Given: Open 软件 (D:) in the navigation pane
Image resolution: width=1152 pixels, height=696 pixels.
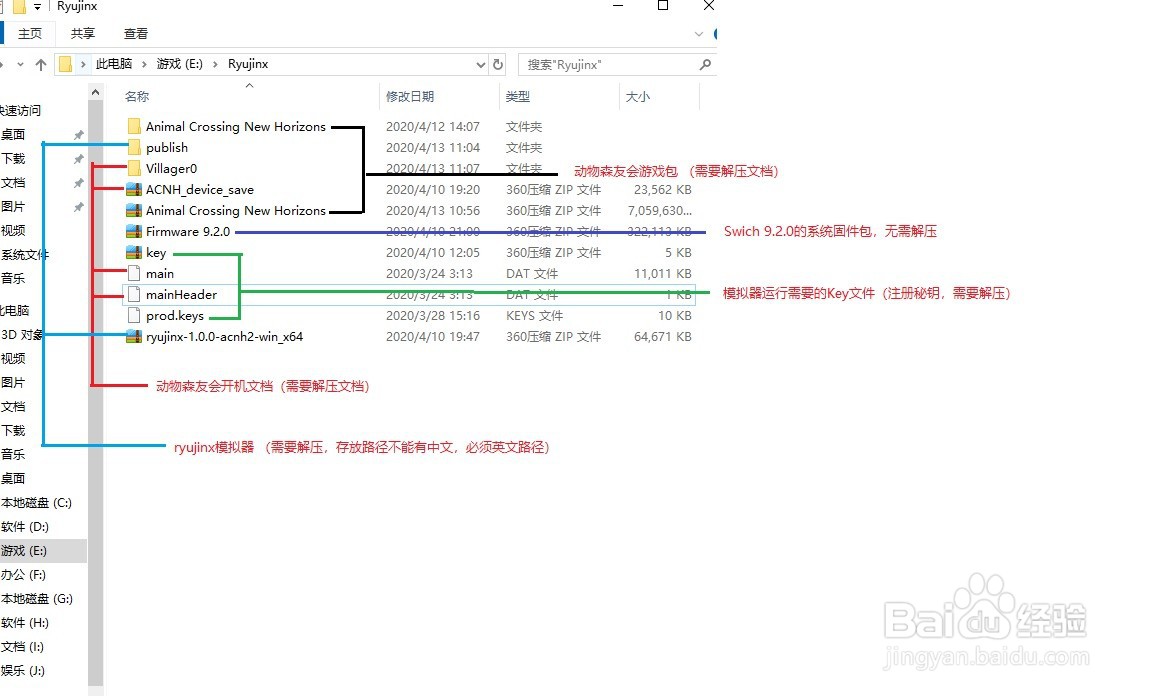Looking at the screenshot, I should [x=25, y=527].
